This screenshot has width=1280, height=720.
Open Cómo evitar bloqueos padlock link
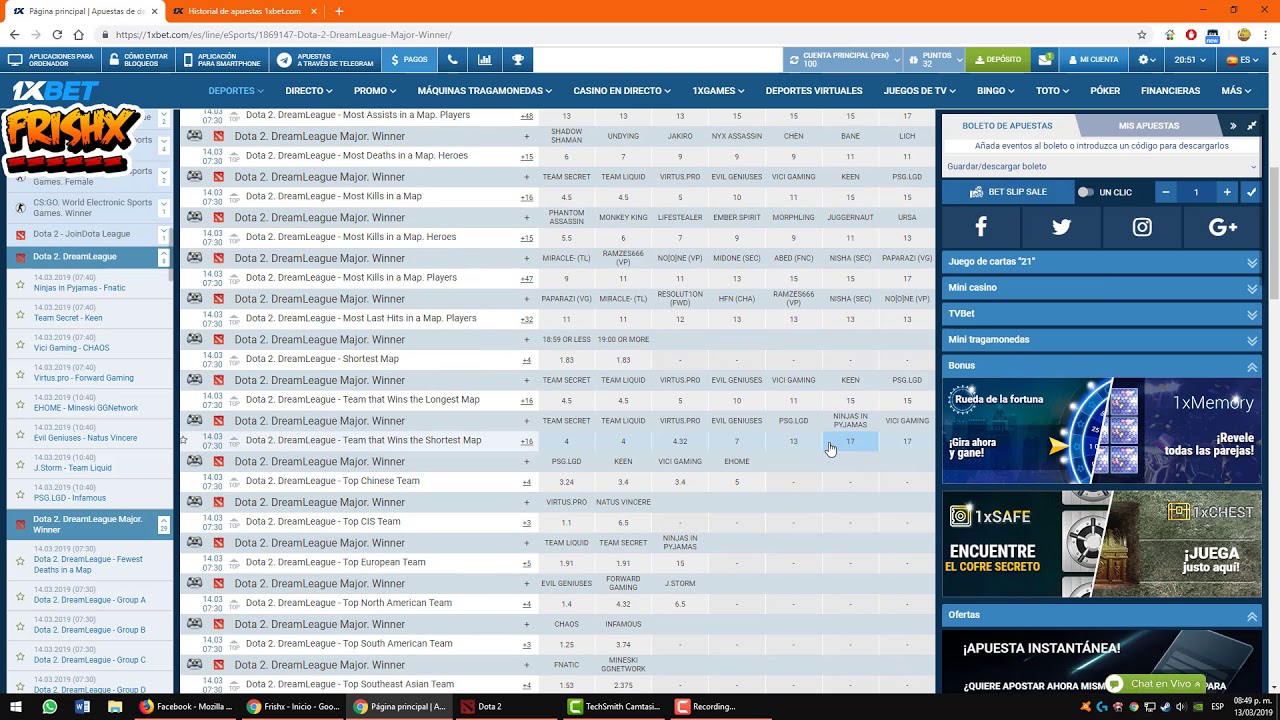[x=138, y=60]
